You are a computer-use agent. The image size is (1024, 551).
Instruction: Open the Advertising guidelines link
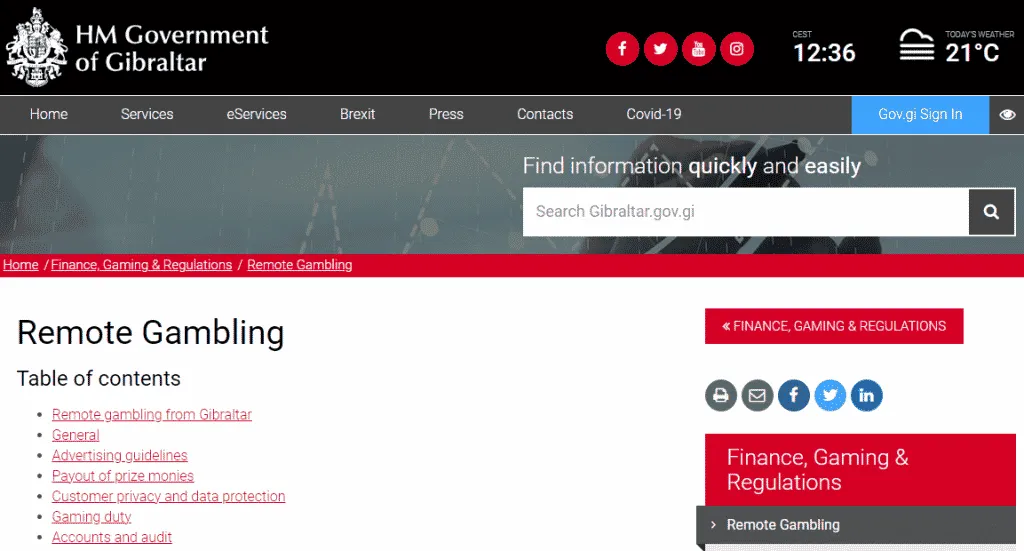coord(119,455)
